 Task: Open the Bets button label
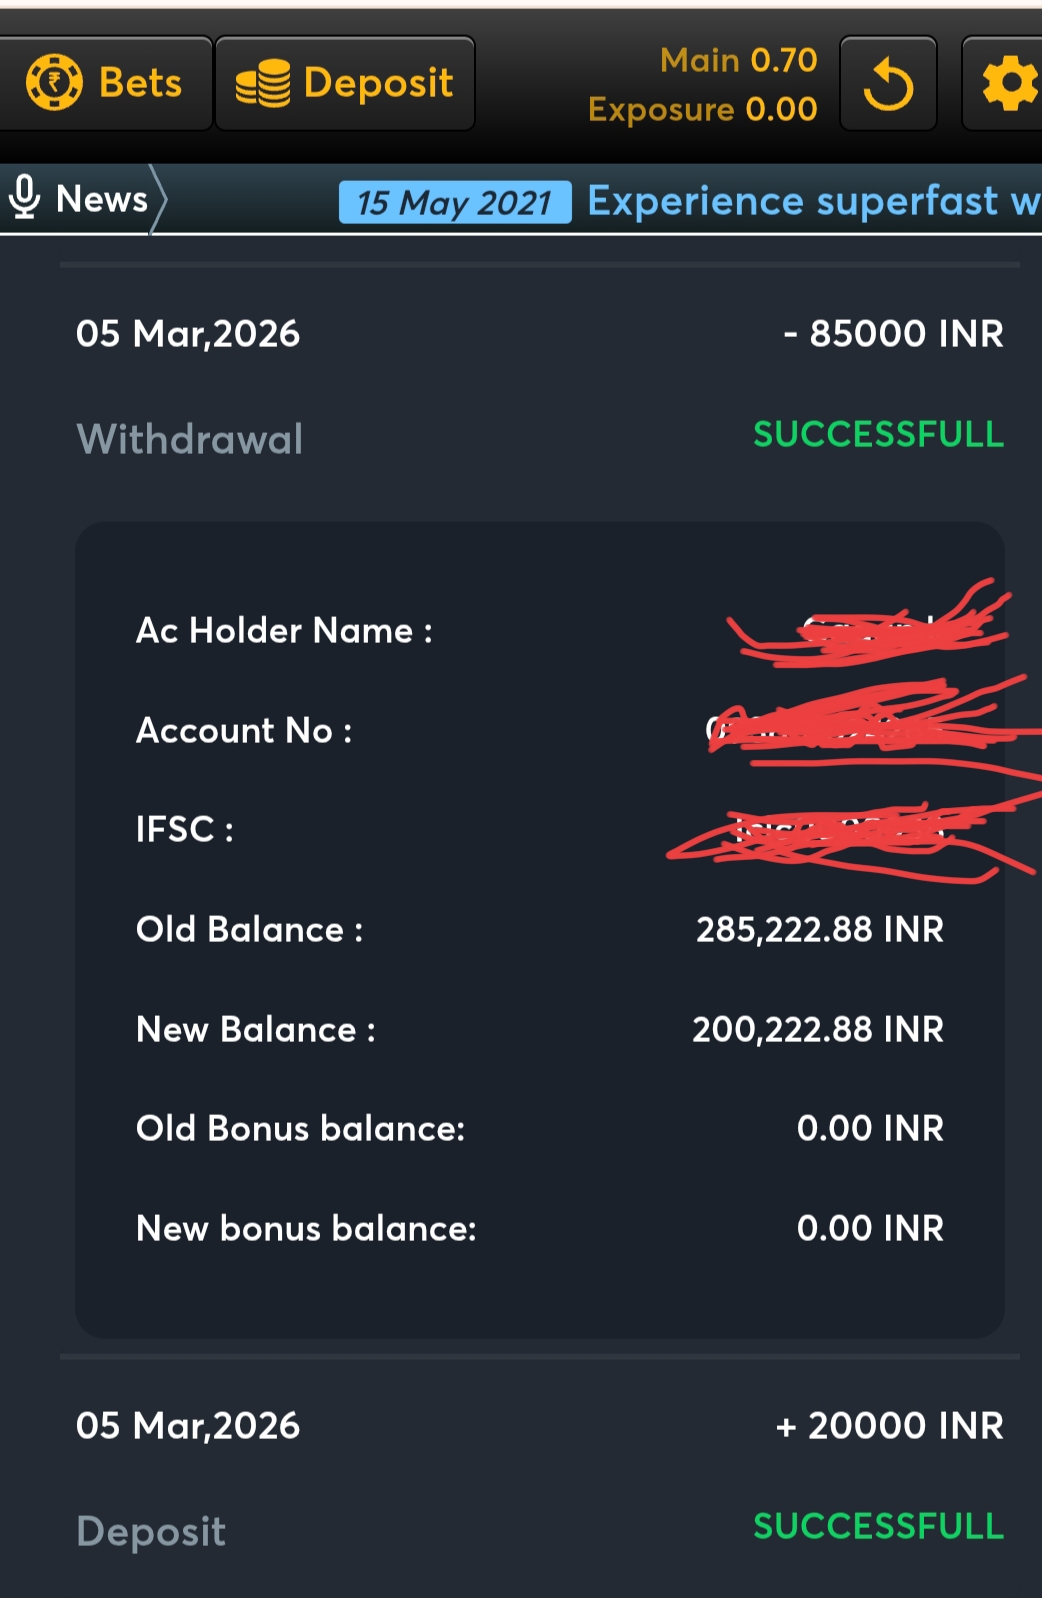point(140,83)
